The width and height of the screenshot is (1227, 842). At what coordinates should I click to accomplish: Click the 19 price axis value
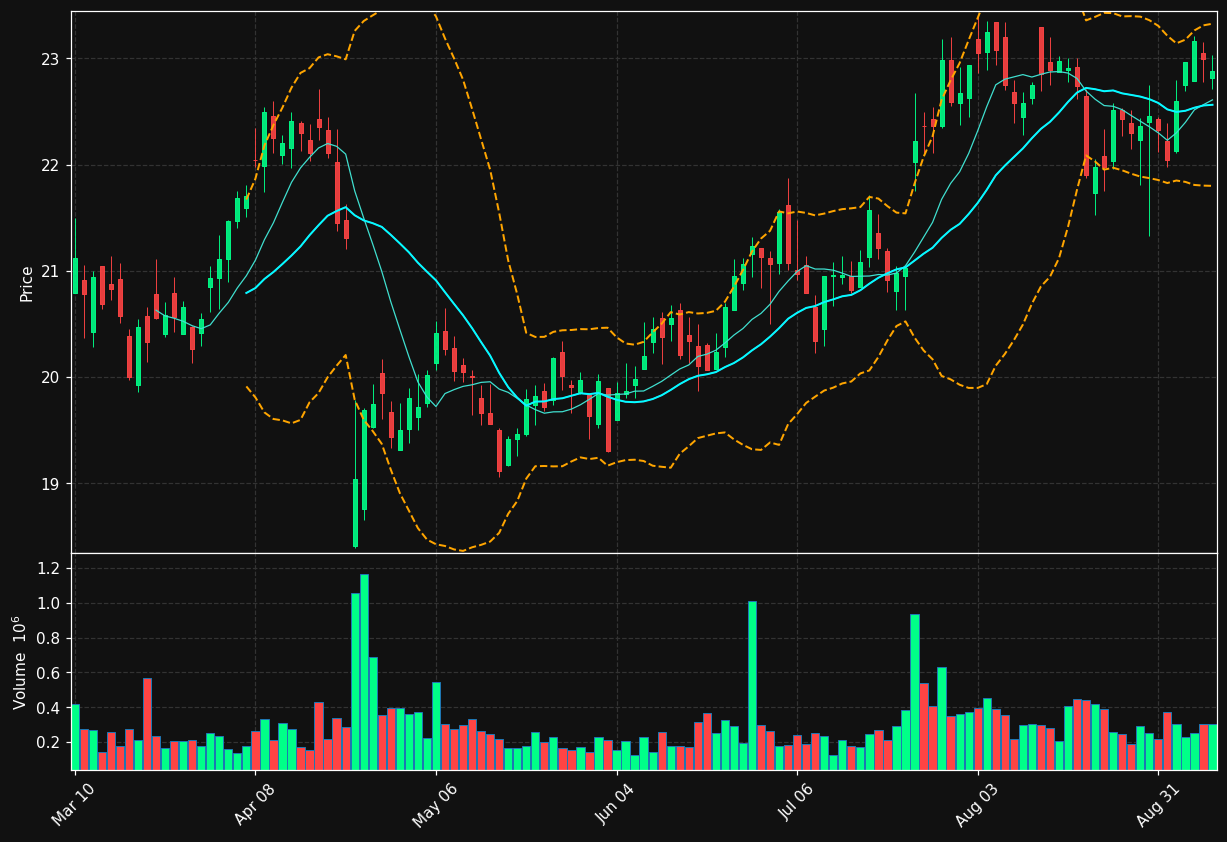[50, 484]
